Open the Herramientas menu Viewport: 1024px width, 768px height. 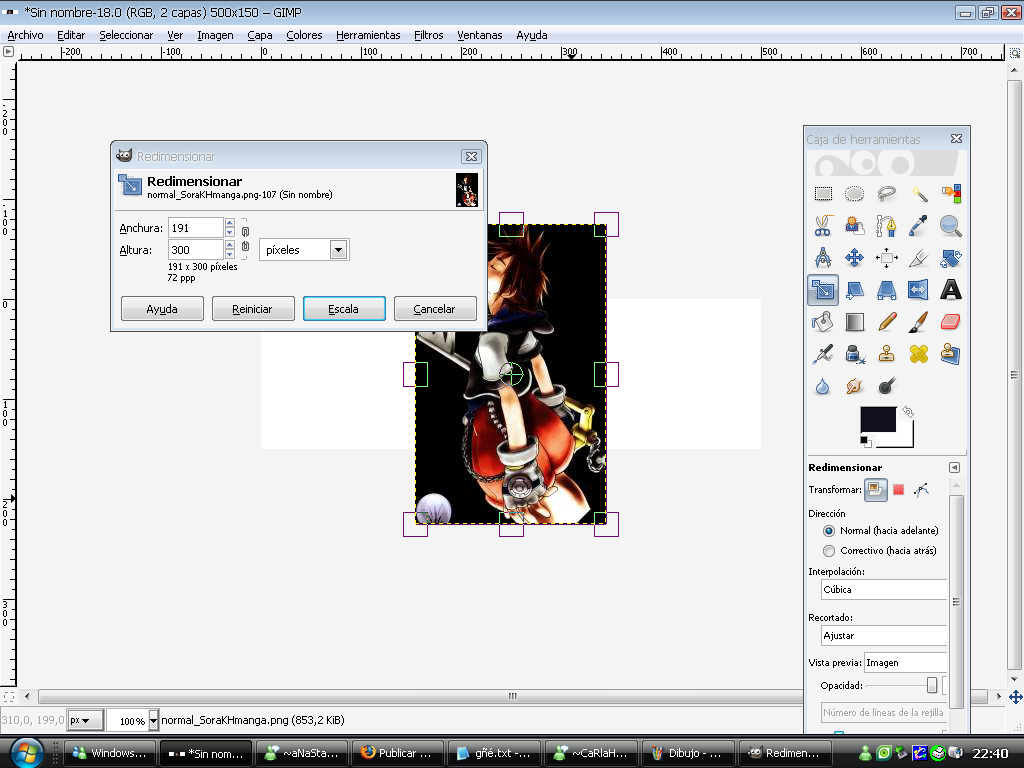pos(368,35)
